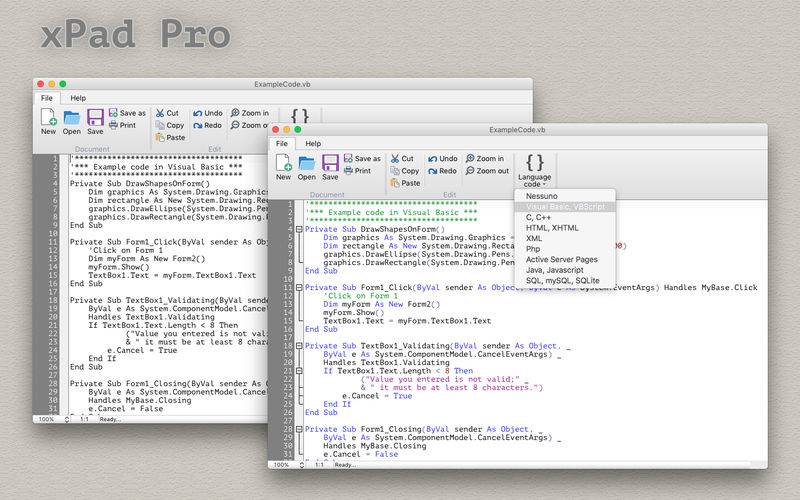800x500 pixels.
Task: Click the purple Save floppy icon in front window
Action: (x=330, y=163)
